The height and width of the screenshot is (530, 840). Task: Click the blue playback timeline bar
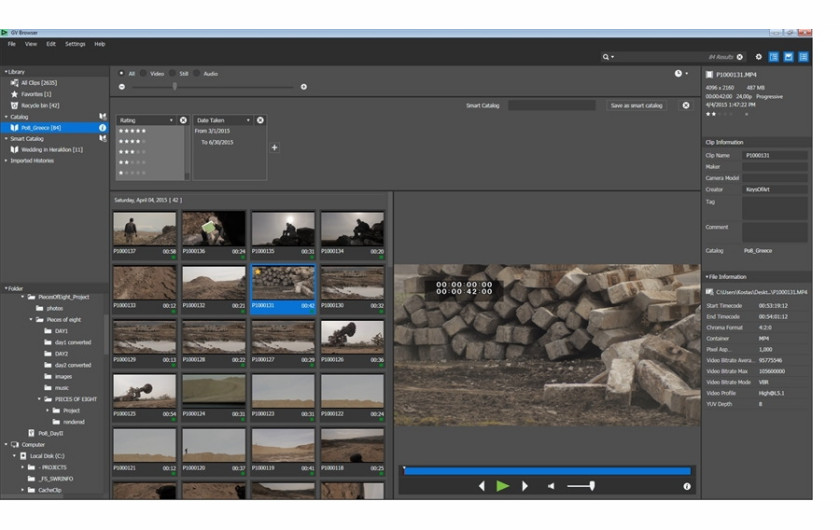547,471
